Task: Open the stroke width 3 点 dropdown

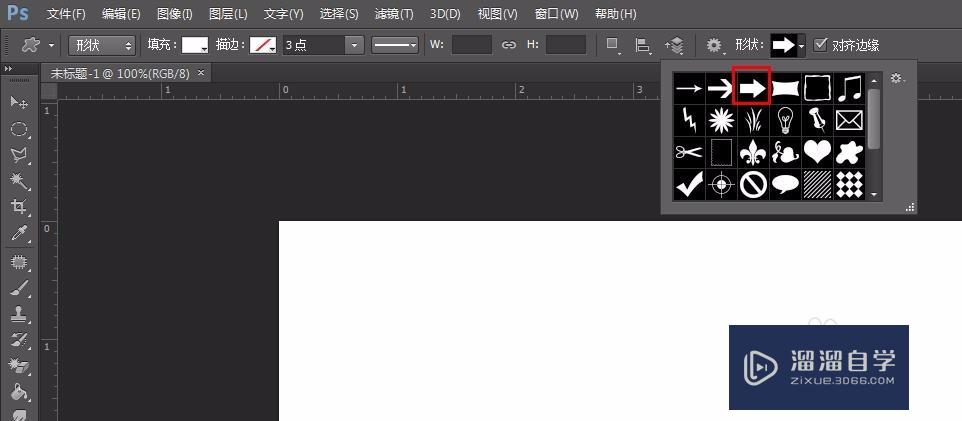Action: click(x=354, y=45)
